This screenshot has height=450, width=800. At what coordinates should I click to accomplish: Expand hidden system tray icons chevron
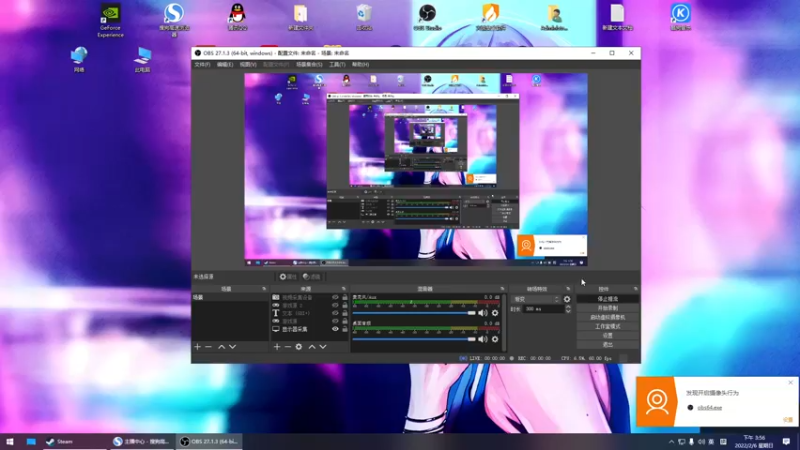pos(671,442)
